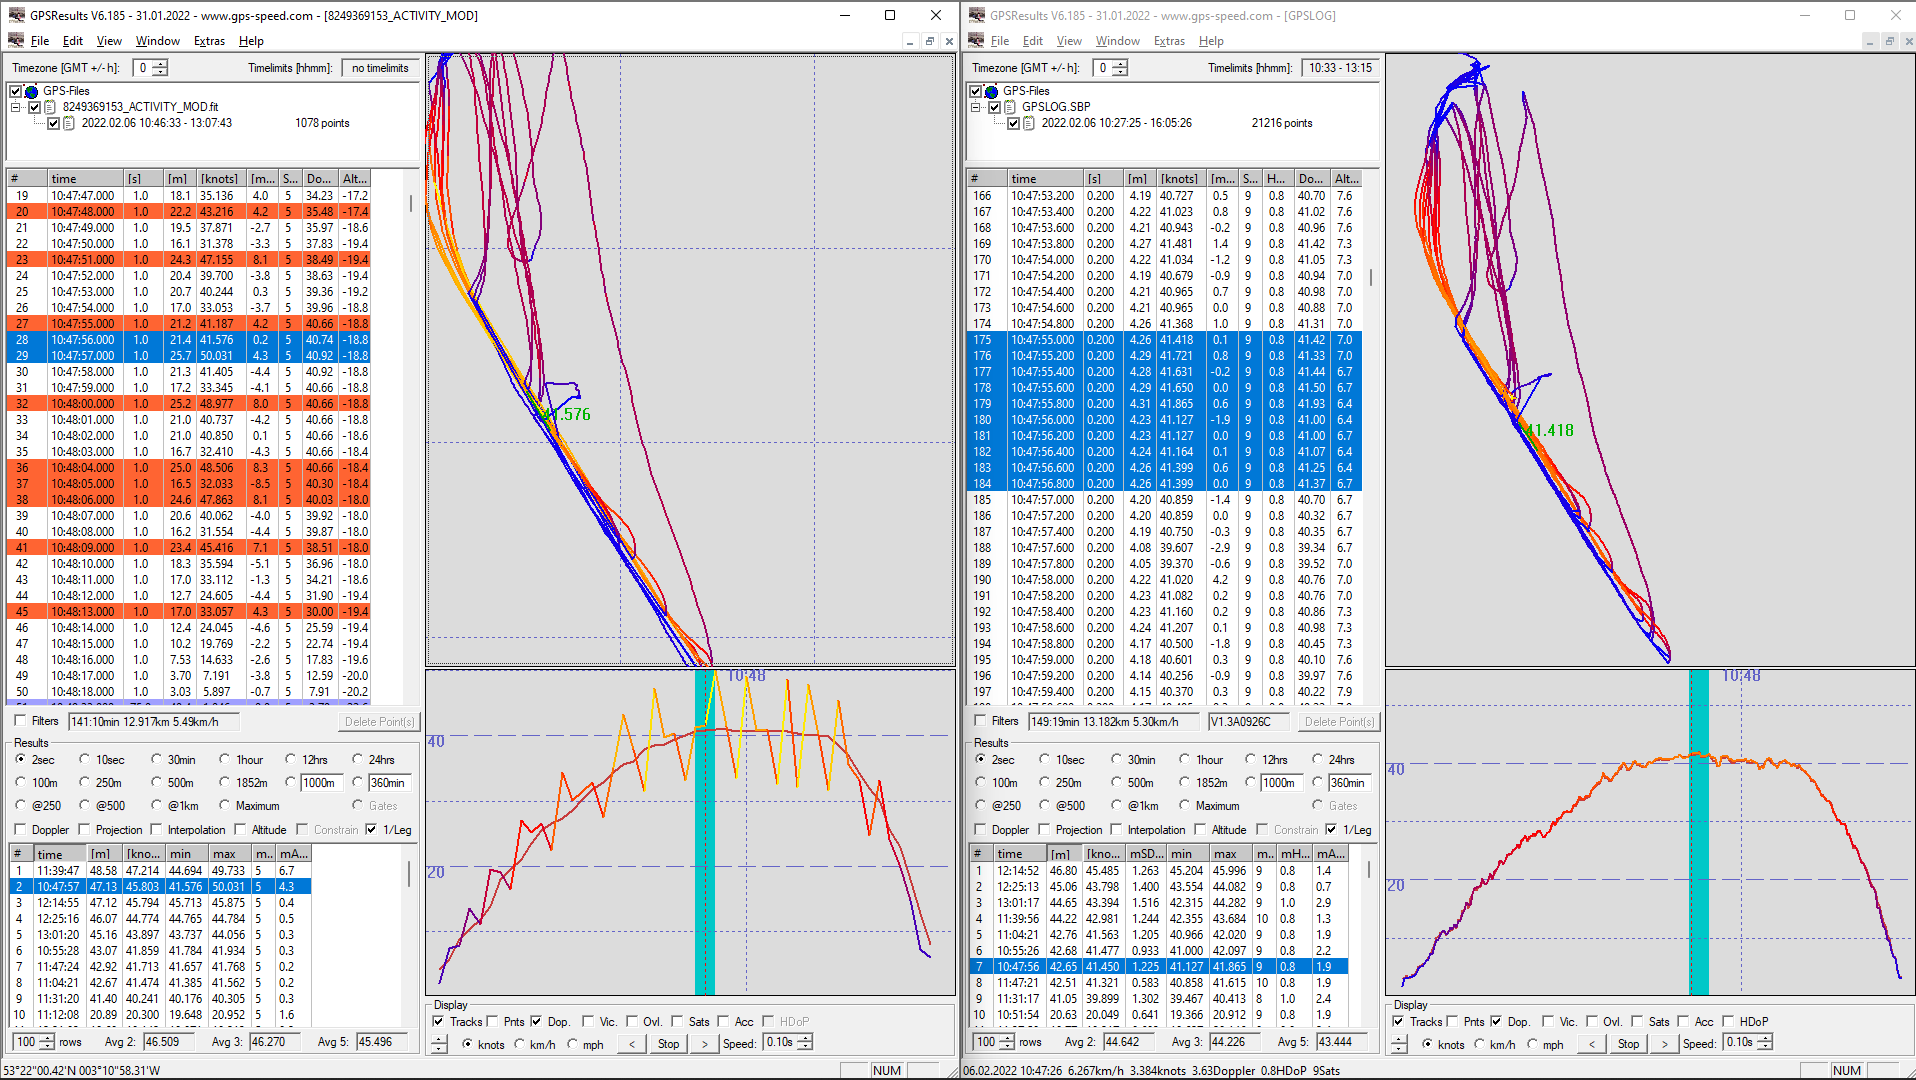Screen dimensions: 1916x1080
Task: Increase Timezone value in ACTIVITY_MOD window
Action: 160,64
